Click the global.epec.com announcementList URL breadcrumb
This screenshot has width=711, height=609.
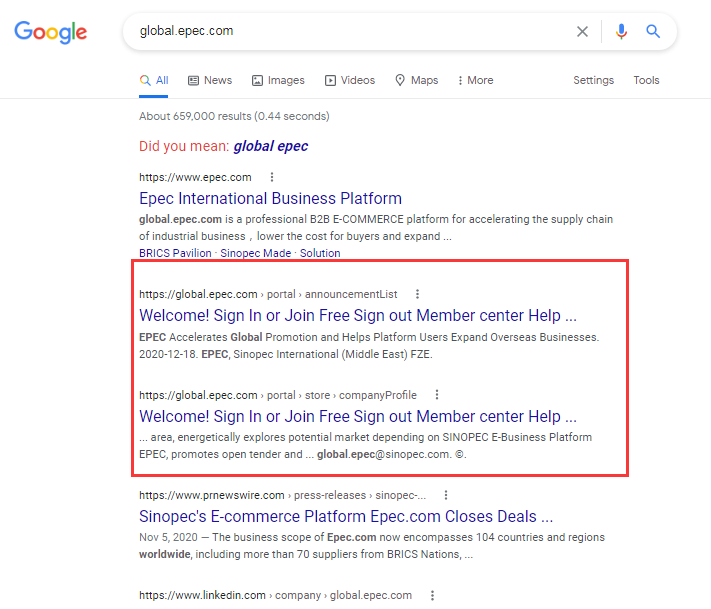click(x=268, y=294)
